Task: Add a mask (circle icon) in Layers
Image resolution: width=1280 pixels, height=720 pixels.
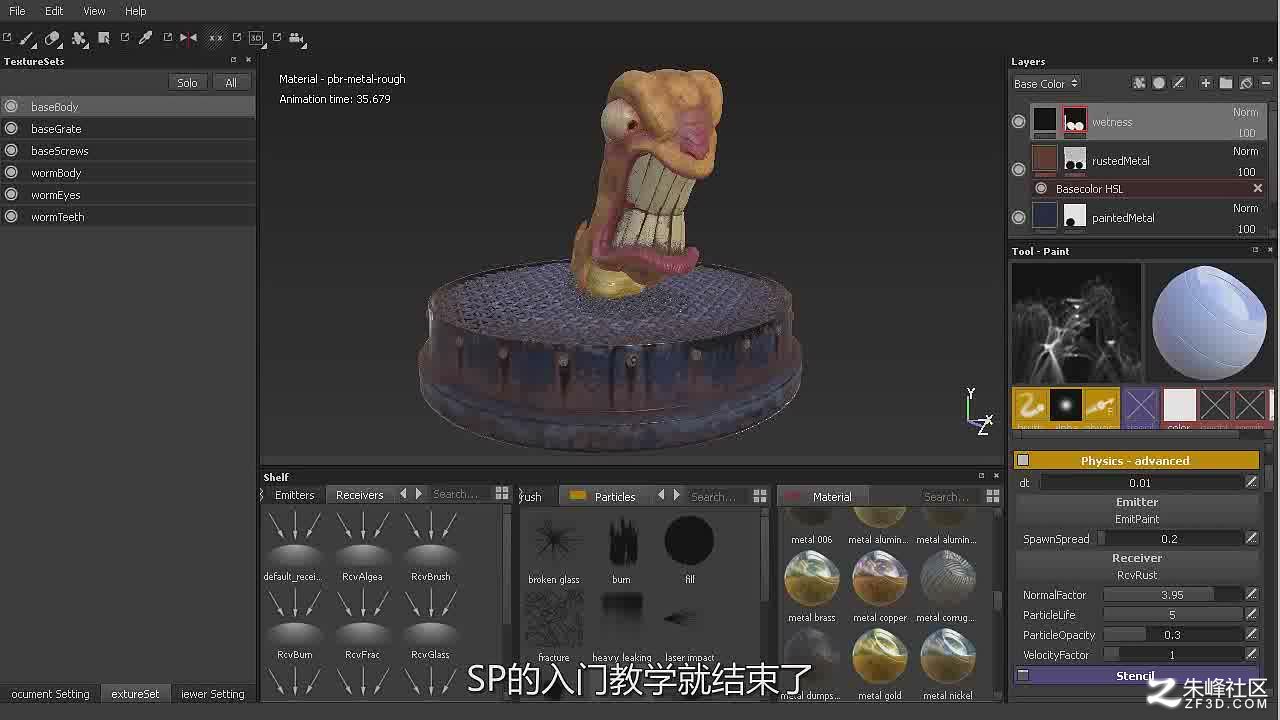Action: [1159, 83]
